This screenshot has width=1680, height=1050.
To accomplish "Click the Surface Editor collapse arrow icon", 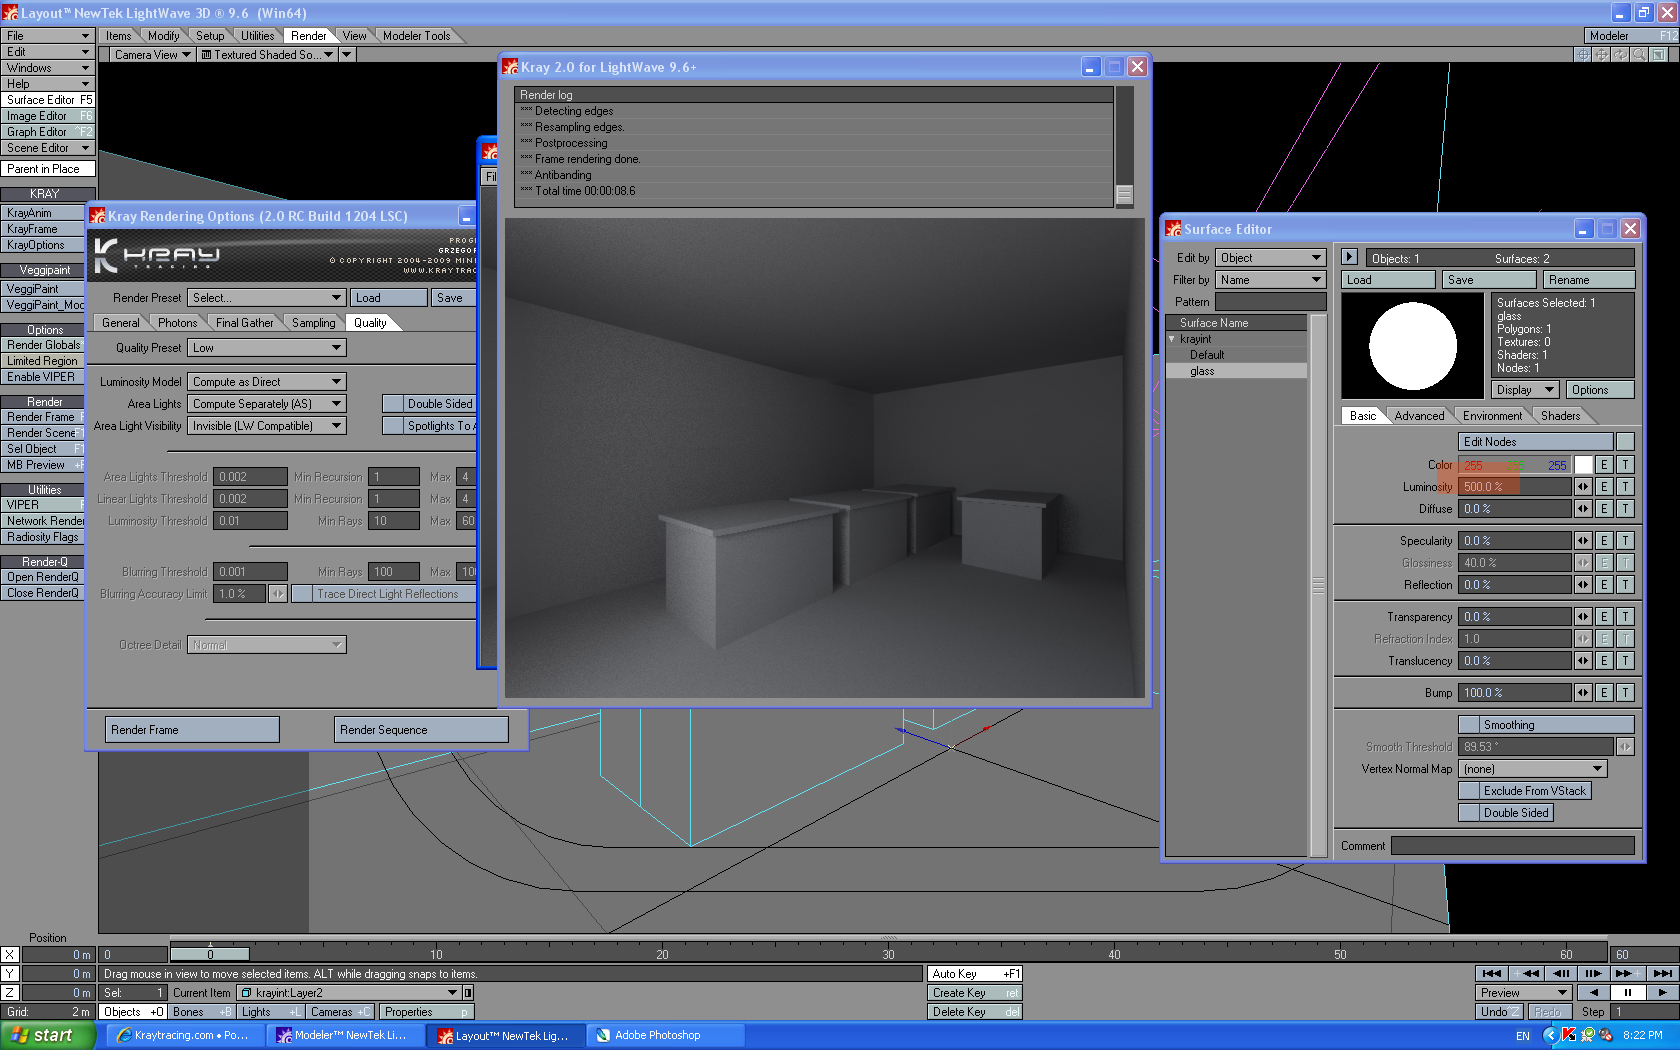I will (1349, 257).
